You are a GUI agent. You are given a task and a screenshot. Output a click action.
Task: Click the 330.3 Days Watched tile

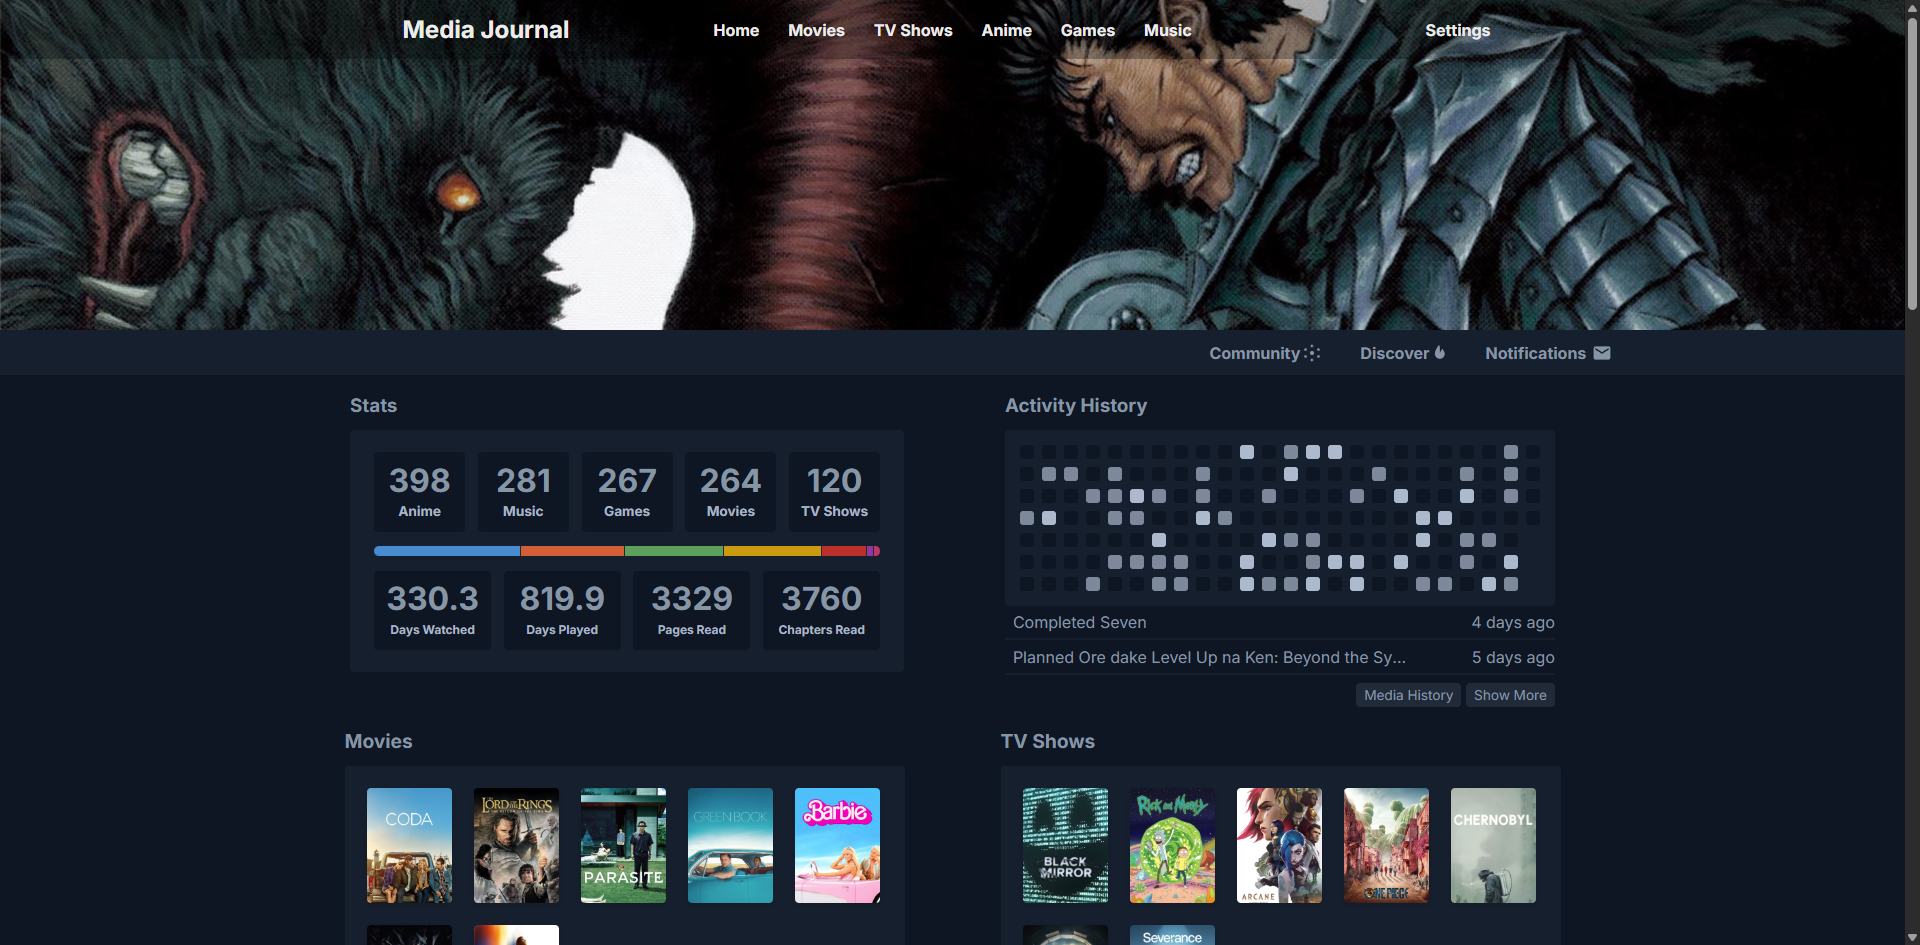click(x=432, y=610)
